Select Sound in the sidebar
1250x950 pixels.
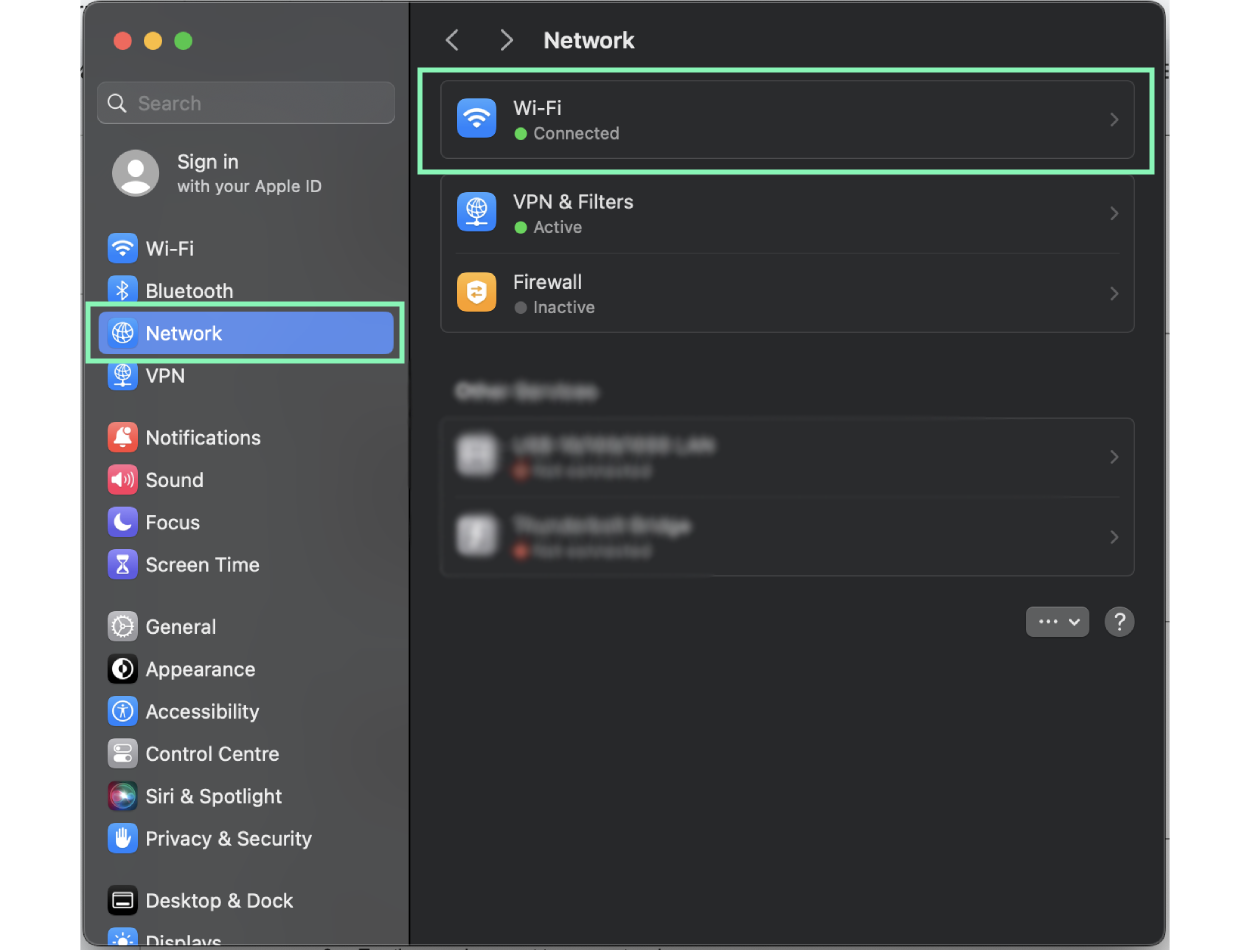(246, 480)
